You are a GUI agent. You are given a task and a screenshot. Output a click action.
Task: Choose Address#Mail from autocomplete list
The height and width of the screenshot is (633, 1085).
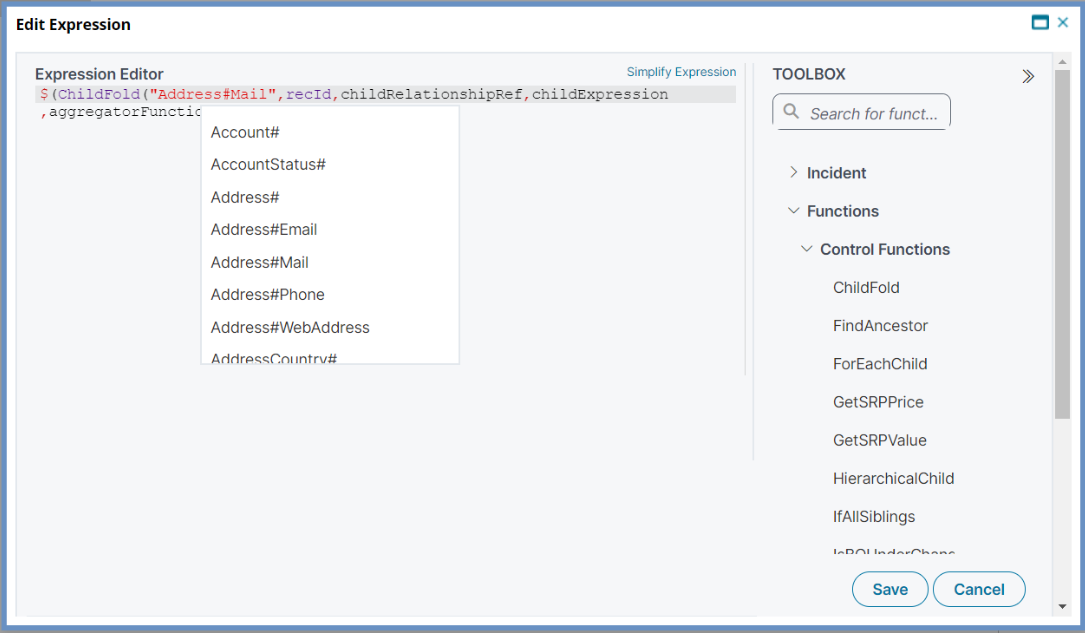(x=259, y=262)
